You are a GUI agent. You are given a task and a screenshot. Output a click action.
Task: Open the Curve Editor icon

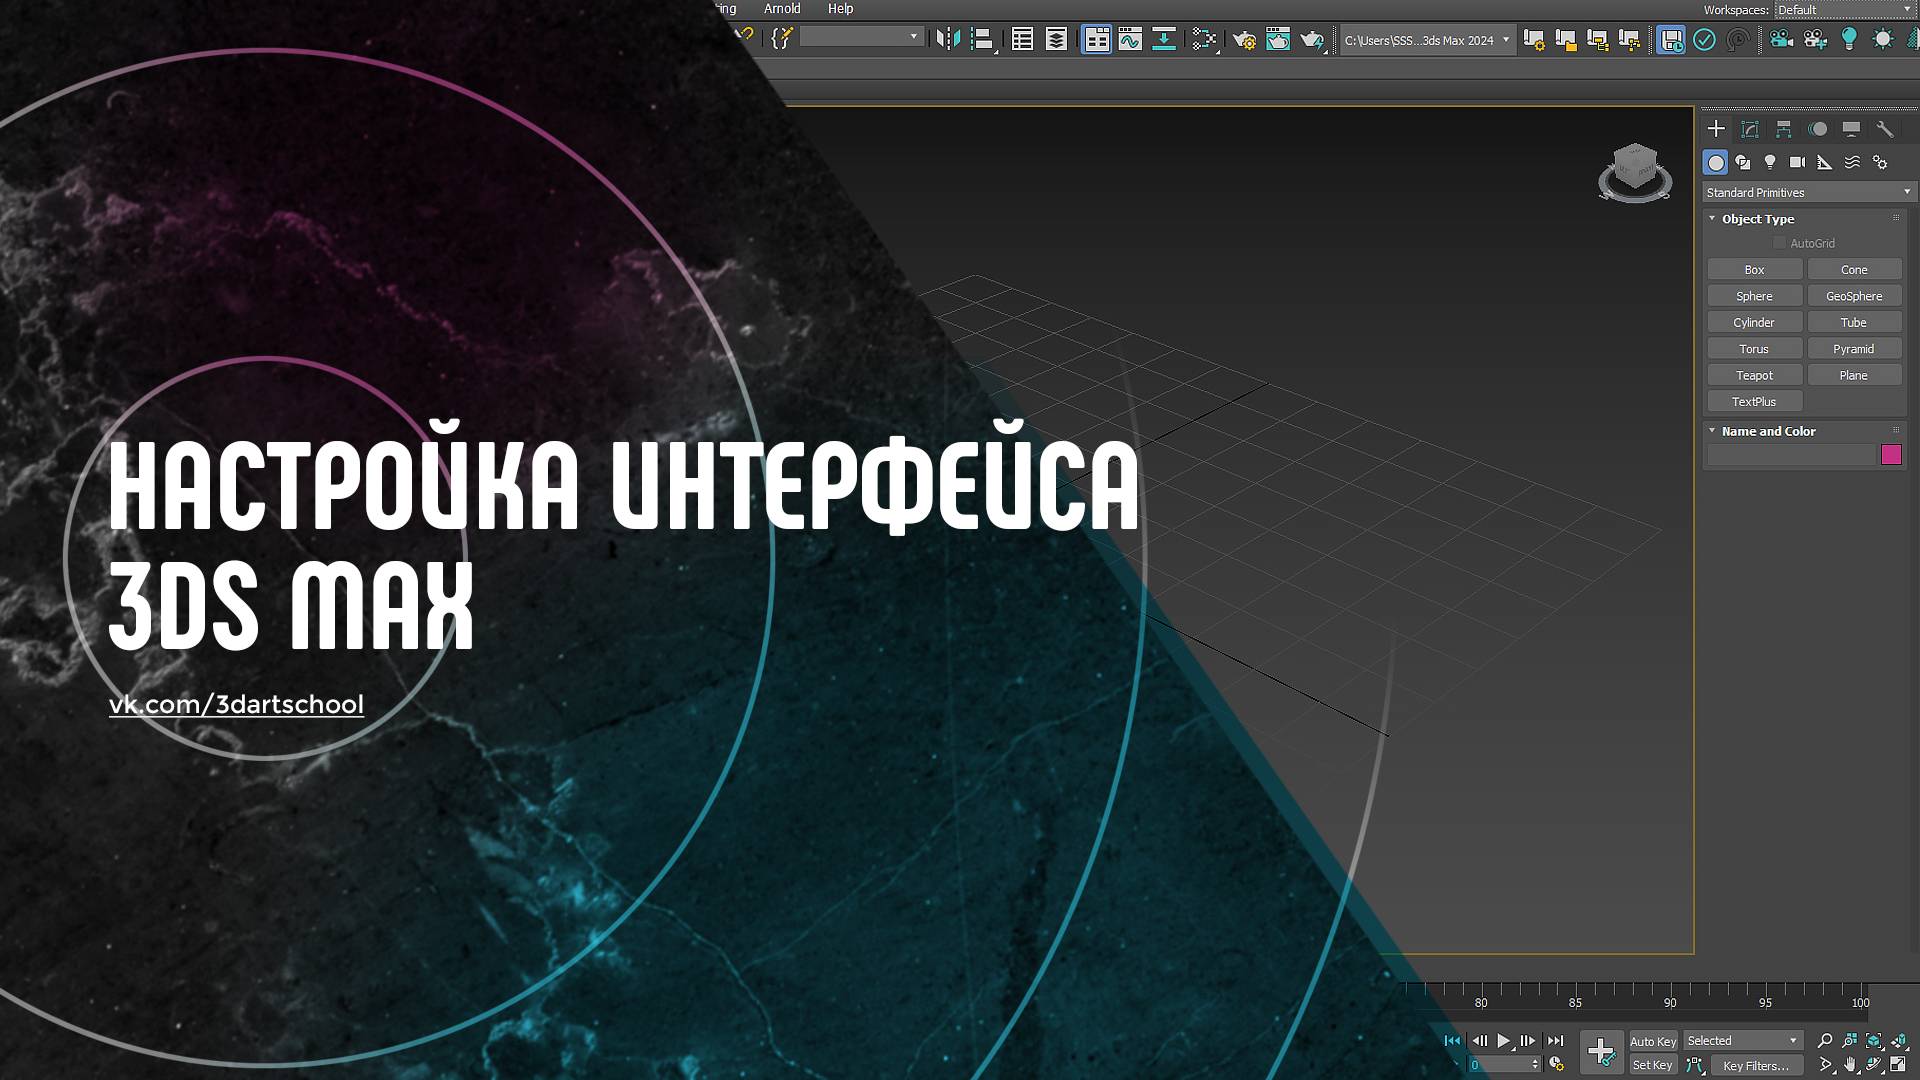[x=1130, y=40]
